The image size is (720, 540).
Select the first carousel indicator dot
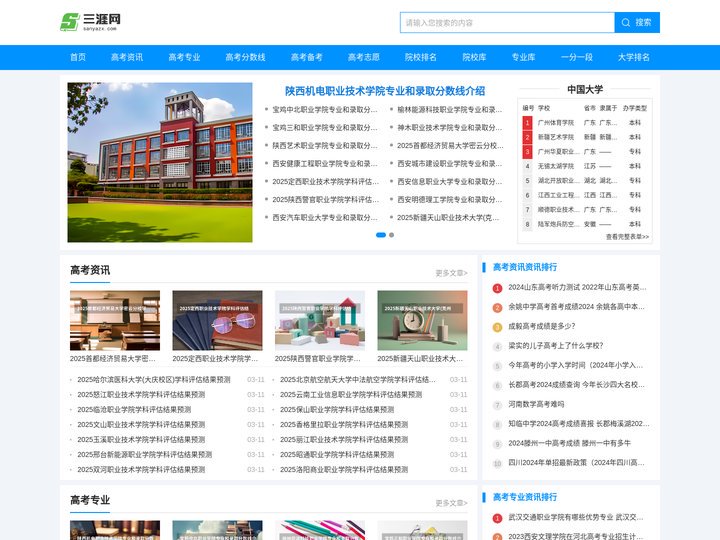(381, 235)
